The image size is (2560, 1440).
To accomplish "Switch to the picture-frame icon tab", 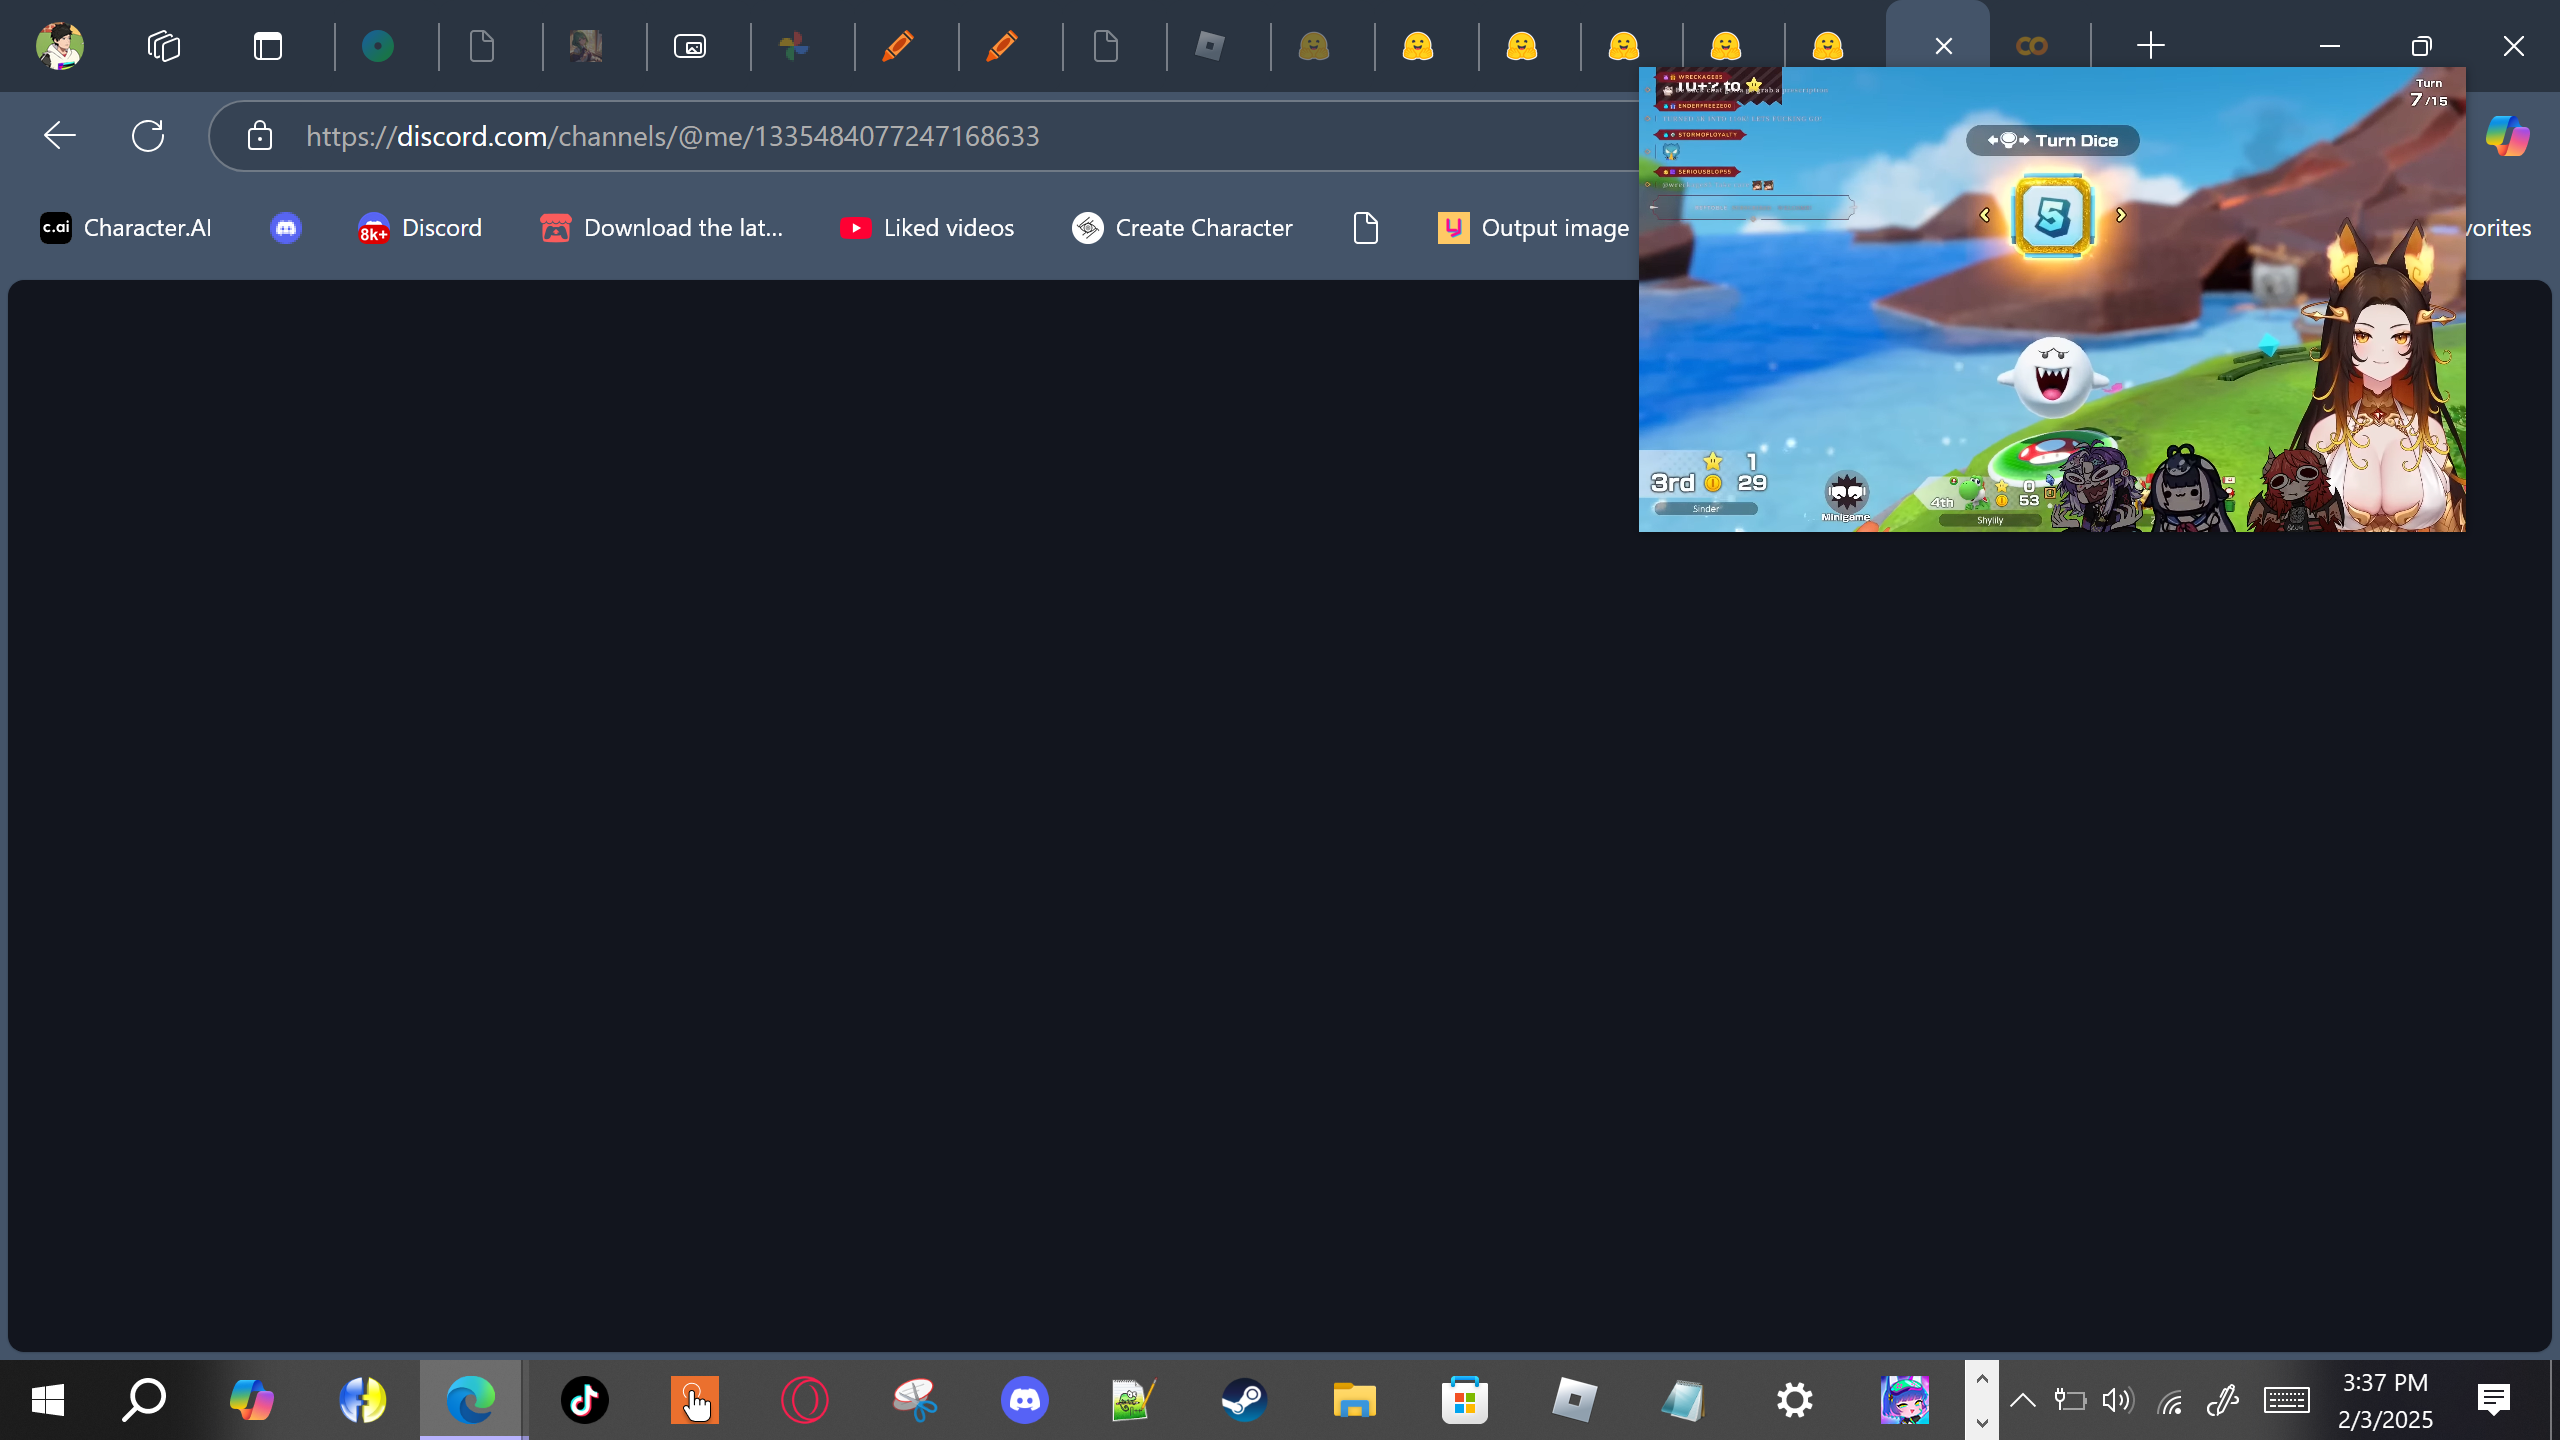I will 690,46.
